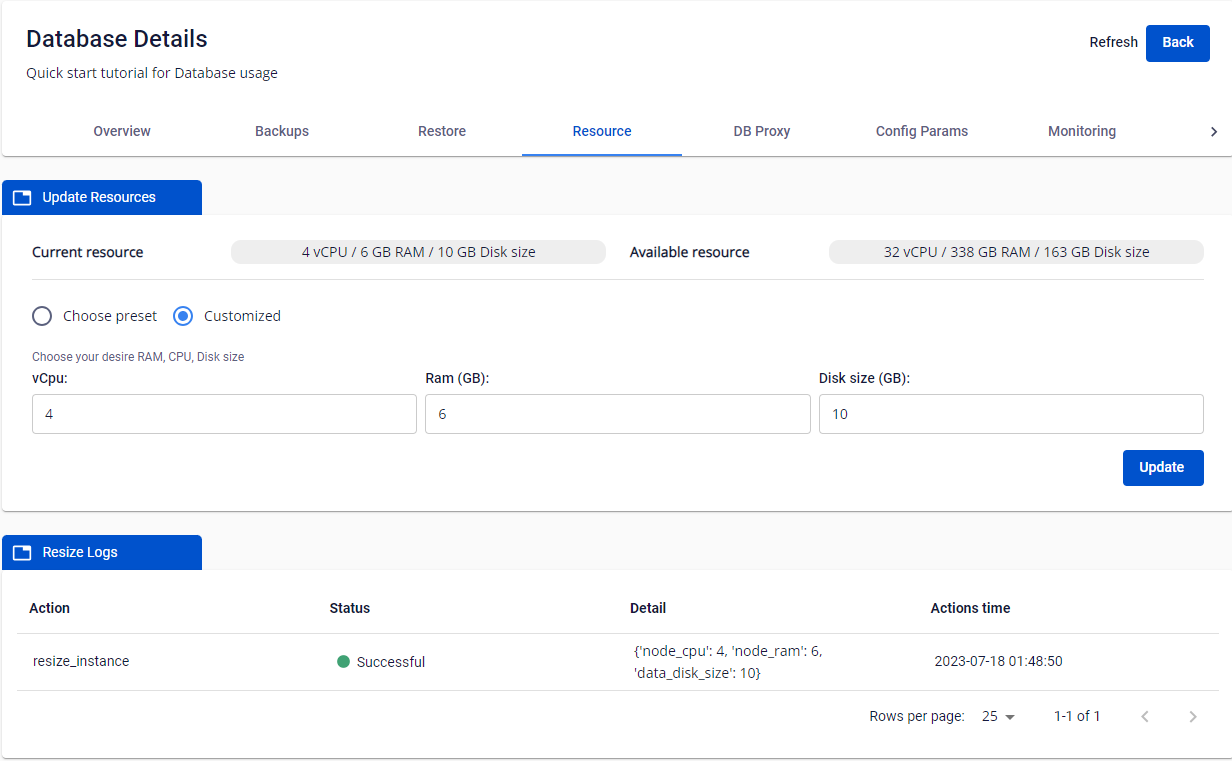
Task: Select the Resource tab
Action: pos(602,131)
